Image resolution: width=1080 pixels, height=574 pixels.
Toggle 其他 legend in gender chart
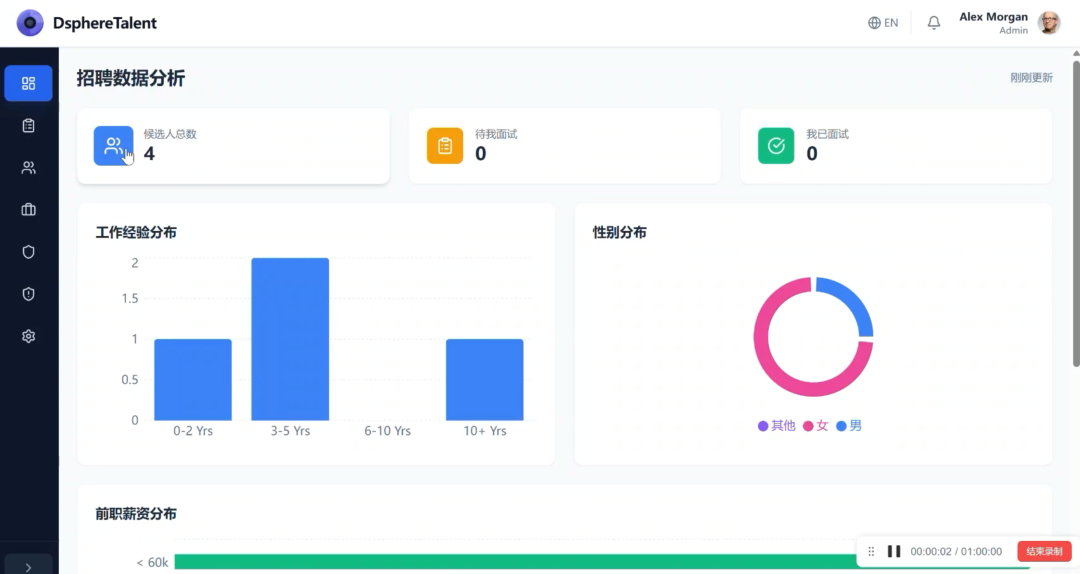[x=776, y=426]
